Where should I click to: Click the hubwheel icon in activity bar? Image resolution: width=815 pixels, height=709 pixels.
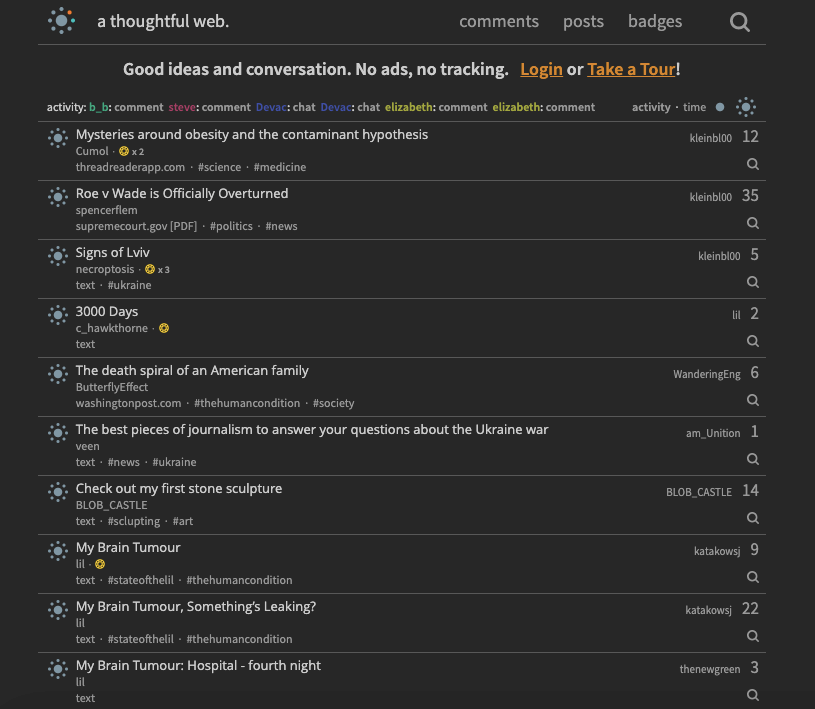pyautogui.click(x=746, y=107)
